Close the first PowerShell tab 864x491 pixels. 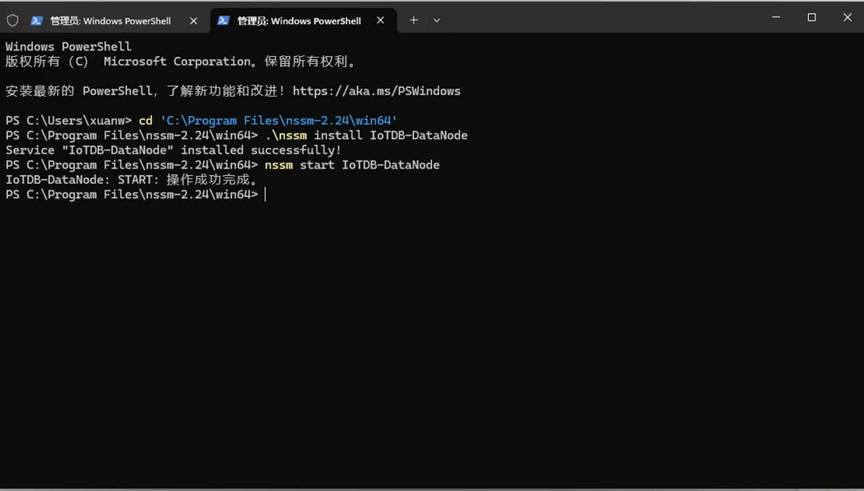(x=193, y=20)
